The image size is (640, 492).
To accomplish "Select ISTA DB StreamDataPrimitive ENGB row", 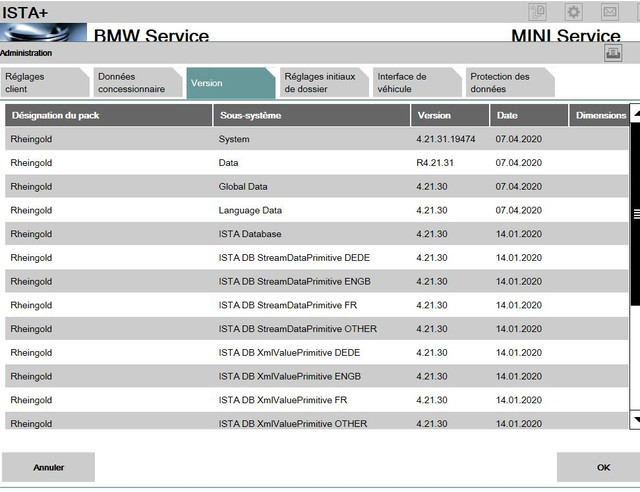I will pyautogui.click(x=316, y=281).
